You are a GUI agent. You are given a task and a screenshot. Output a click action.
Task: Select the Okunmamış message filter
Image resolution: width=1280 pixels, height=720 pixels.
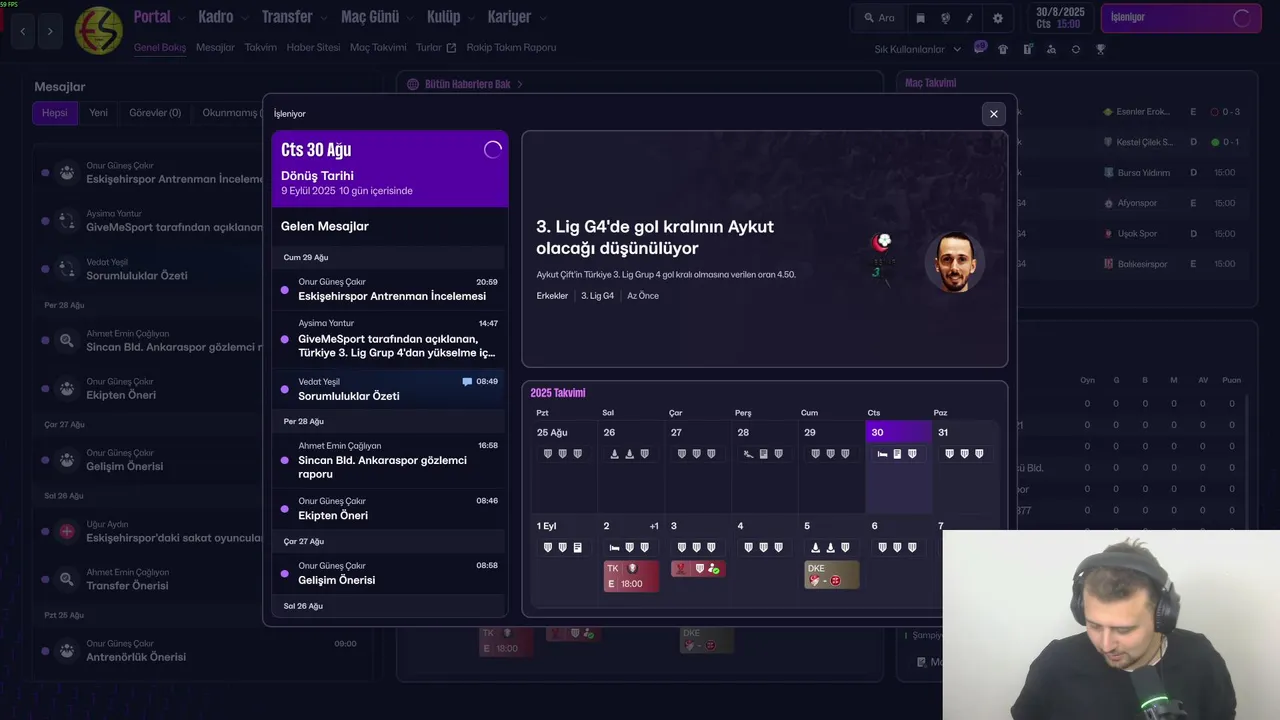pyautogui.click(x=231, y=113)
